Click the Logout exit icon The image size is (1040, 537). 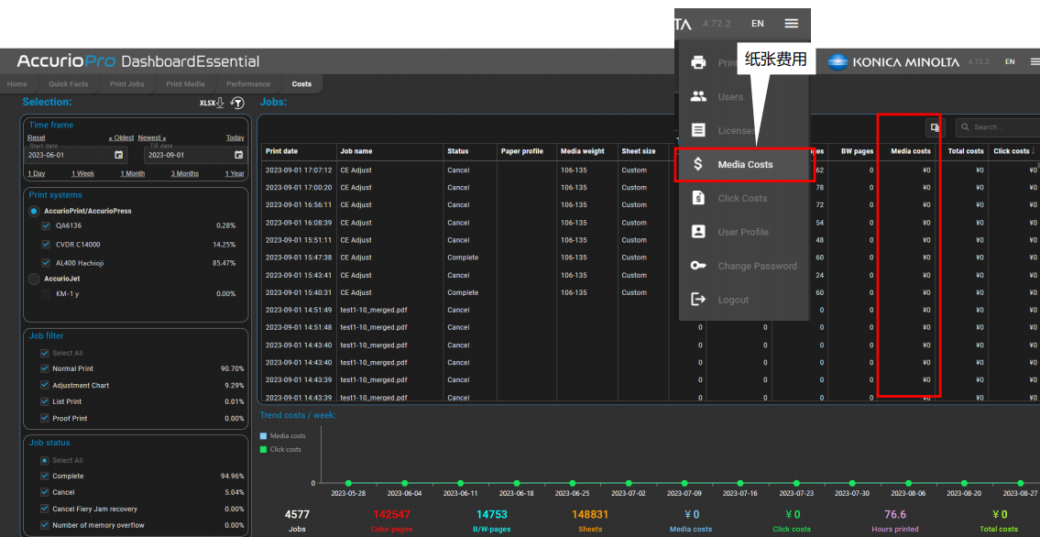tap(698, 300)
